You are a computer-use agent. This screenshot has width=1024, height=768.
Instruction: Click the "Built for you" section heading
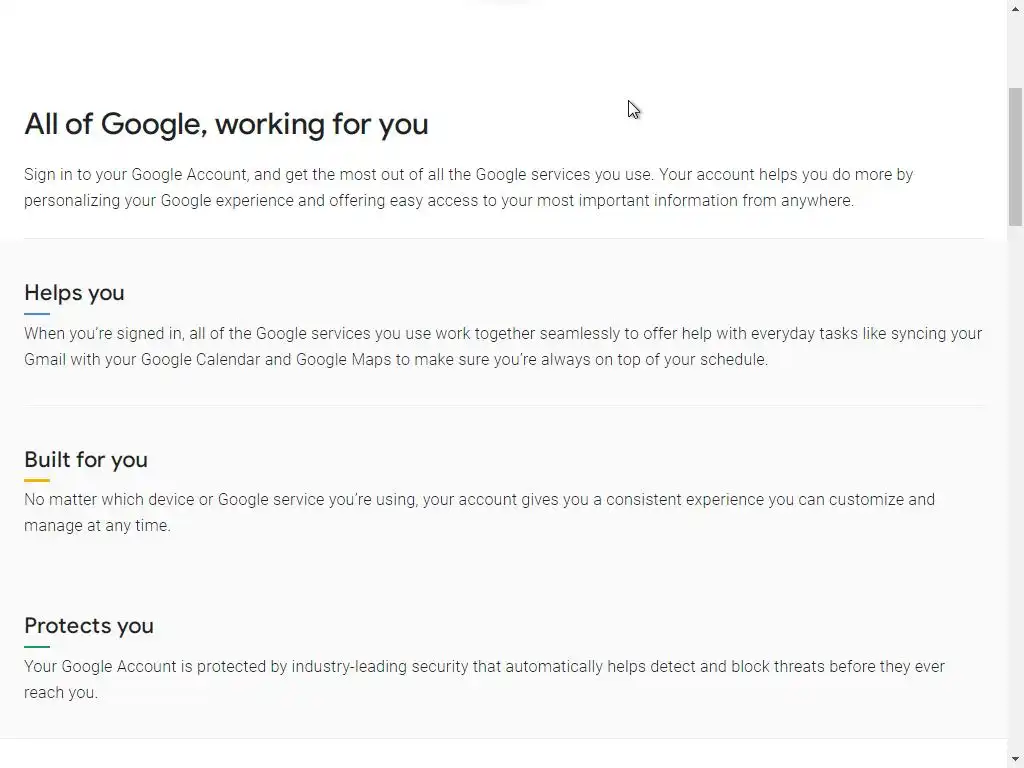(x=86, y=460)
